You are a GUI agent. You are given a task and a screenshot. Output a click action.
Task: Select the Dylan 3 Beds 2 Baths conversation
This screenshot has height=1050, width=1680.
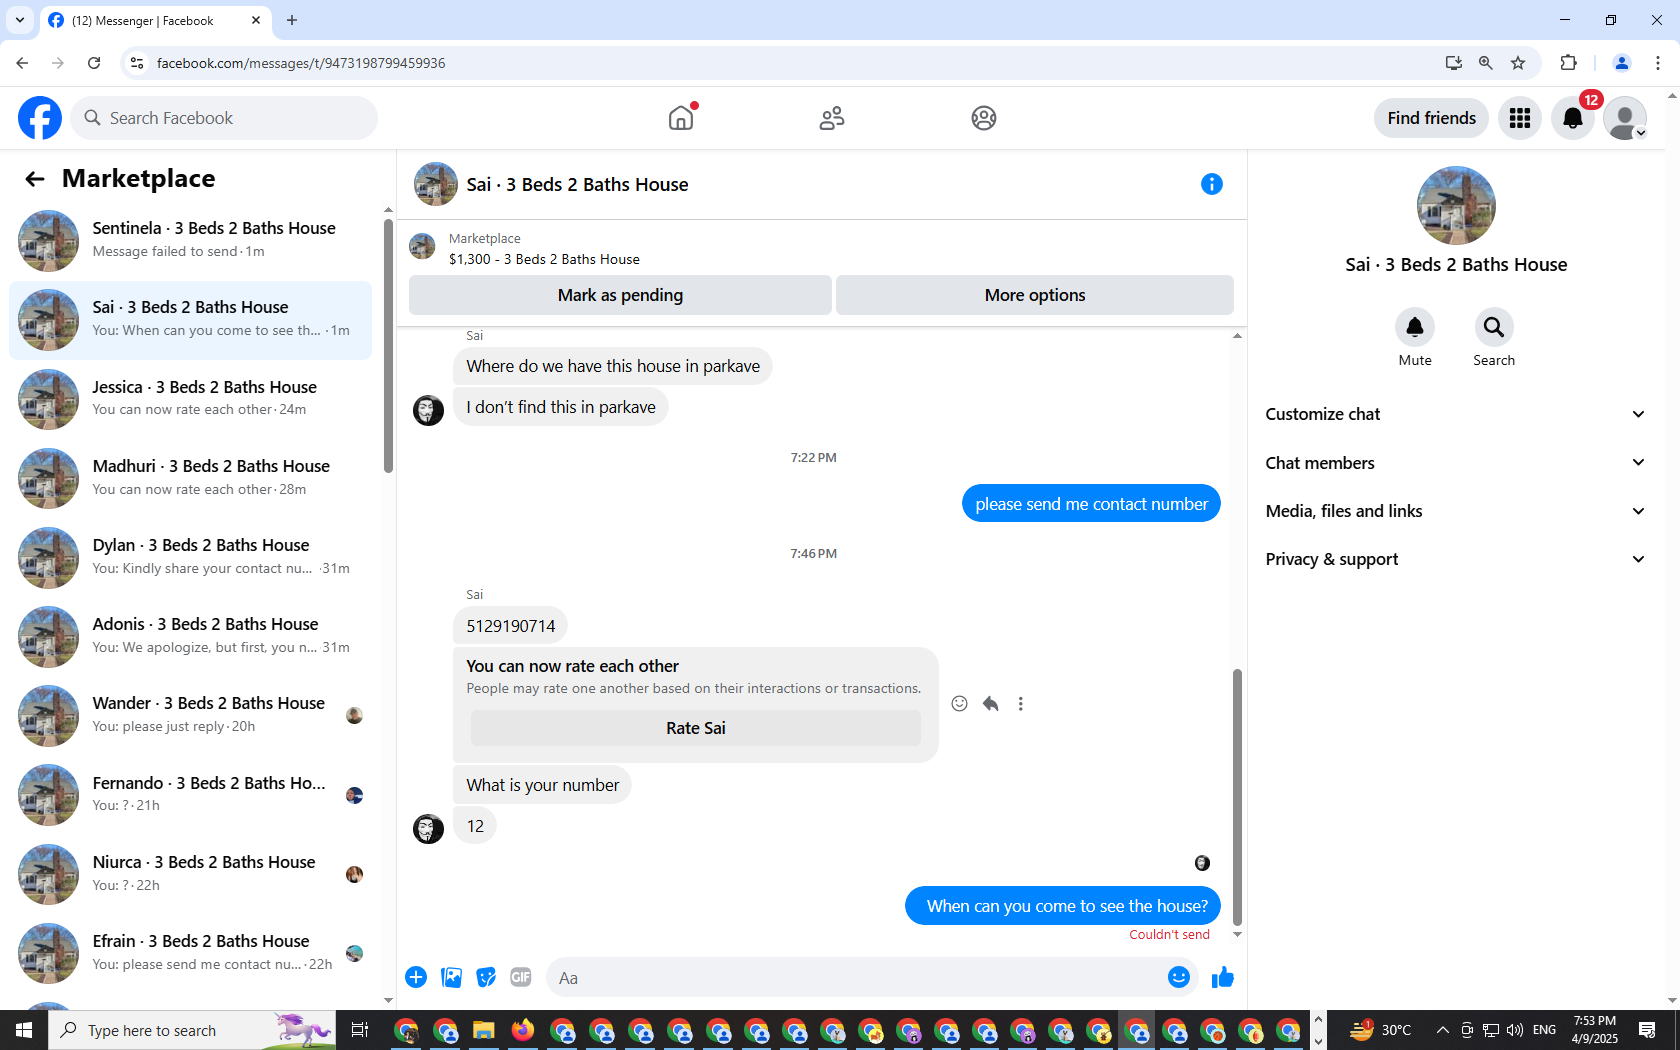(x=190, y=557)
